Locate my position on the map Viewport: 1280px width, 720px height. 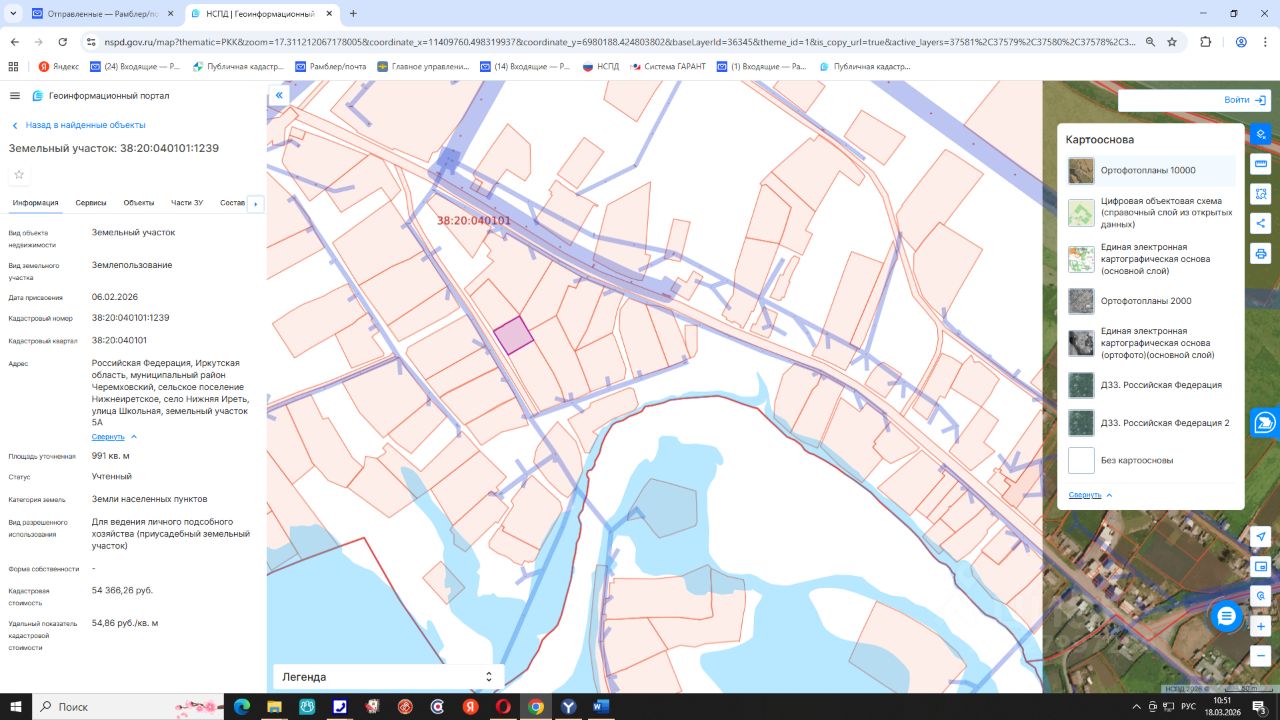pyautogui.click(x=1261, y=537)
